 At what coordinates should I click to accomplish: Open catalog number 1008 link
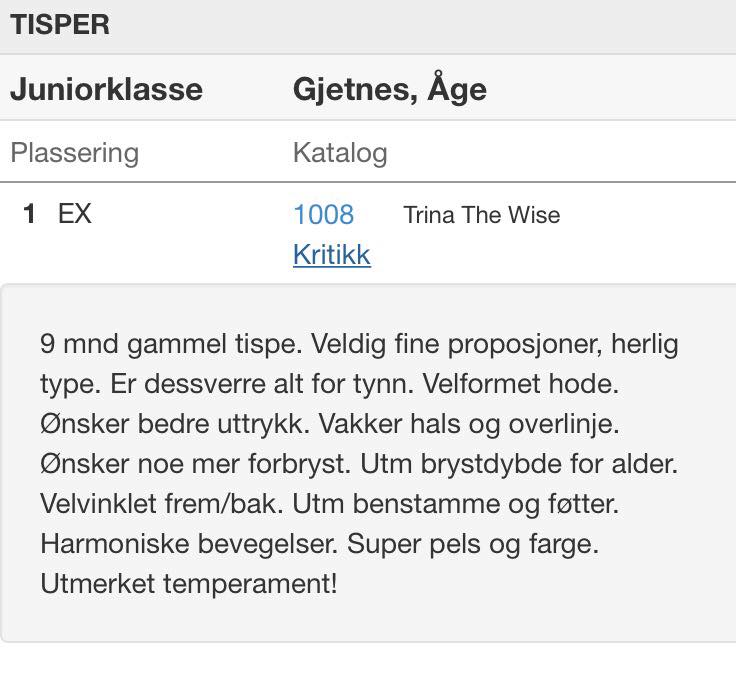[x=323, y=215]
